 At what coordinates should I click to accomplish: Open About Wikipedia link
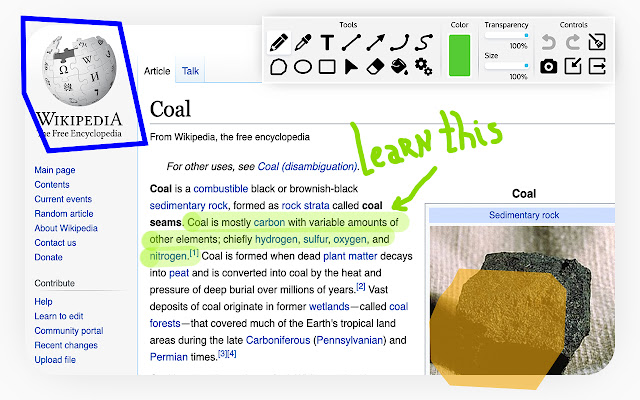tap(66, 228)
